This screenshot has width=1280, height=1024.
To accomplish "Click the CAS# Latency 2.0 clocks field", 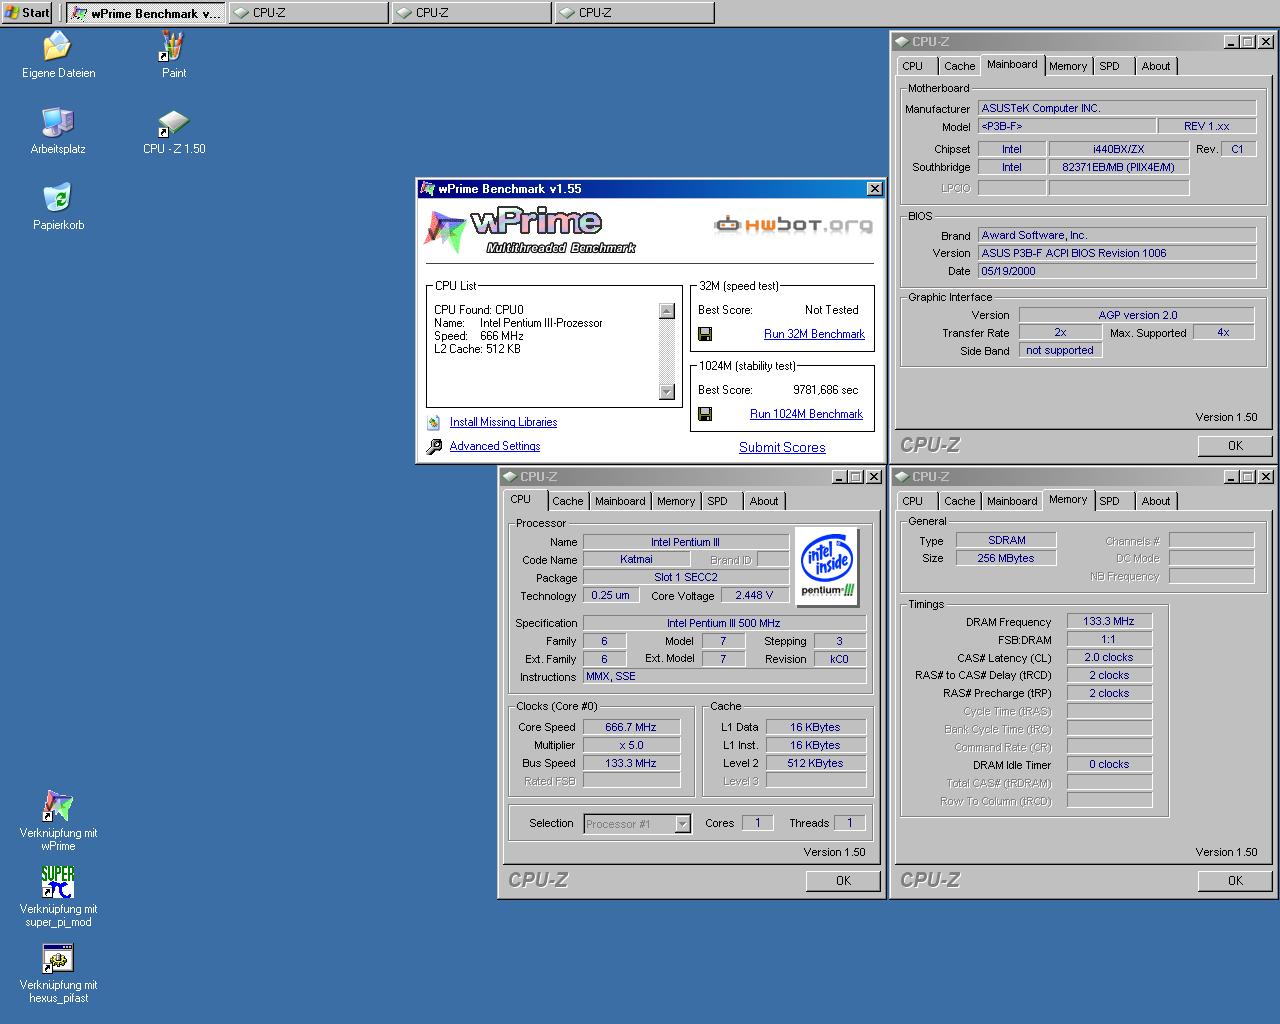I will tap(1109, 658).
